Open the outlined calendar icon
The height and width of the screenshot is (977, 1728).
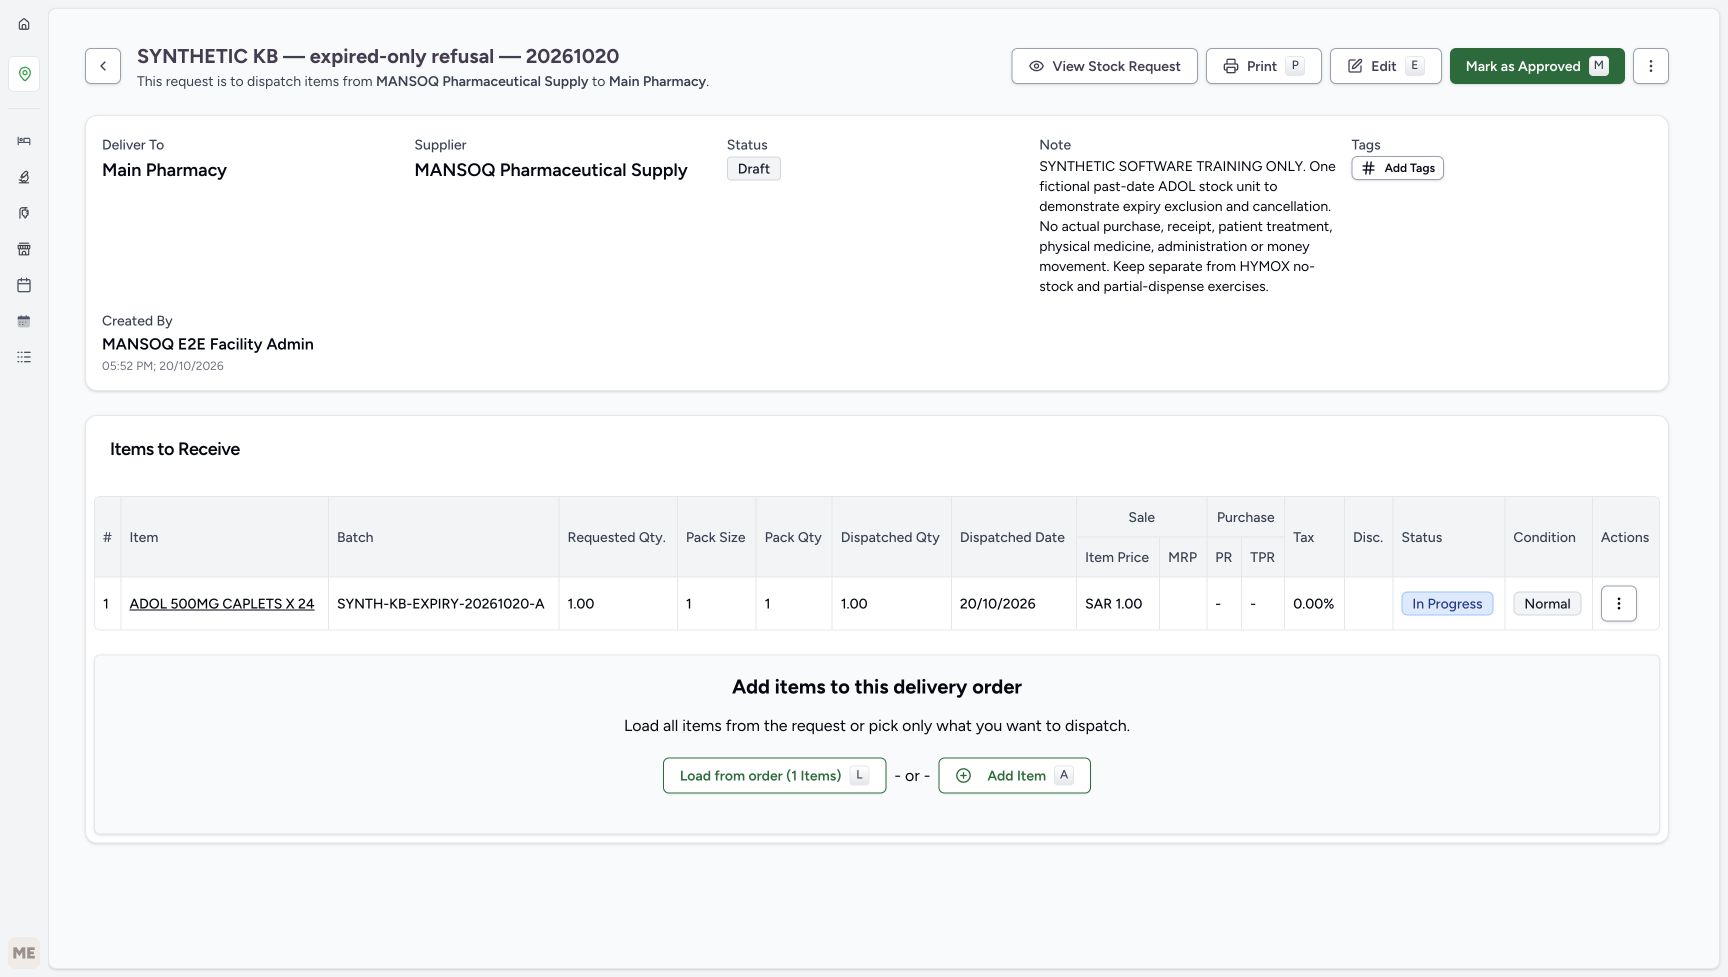24,285
